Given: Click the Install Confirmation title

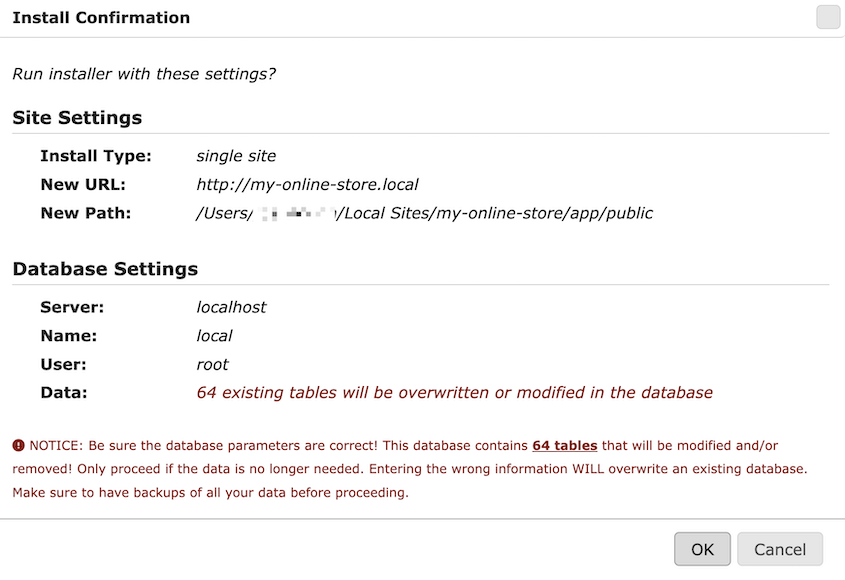Looking at the screenshot, I should click(x=100, y=17).
